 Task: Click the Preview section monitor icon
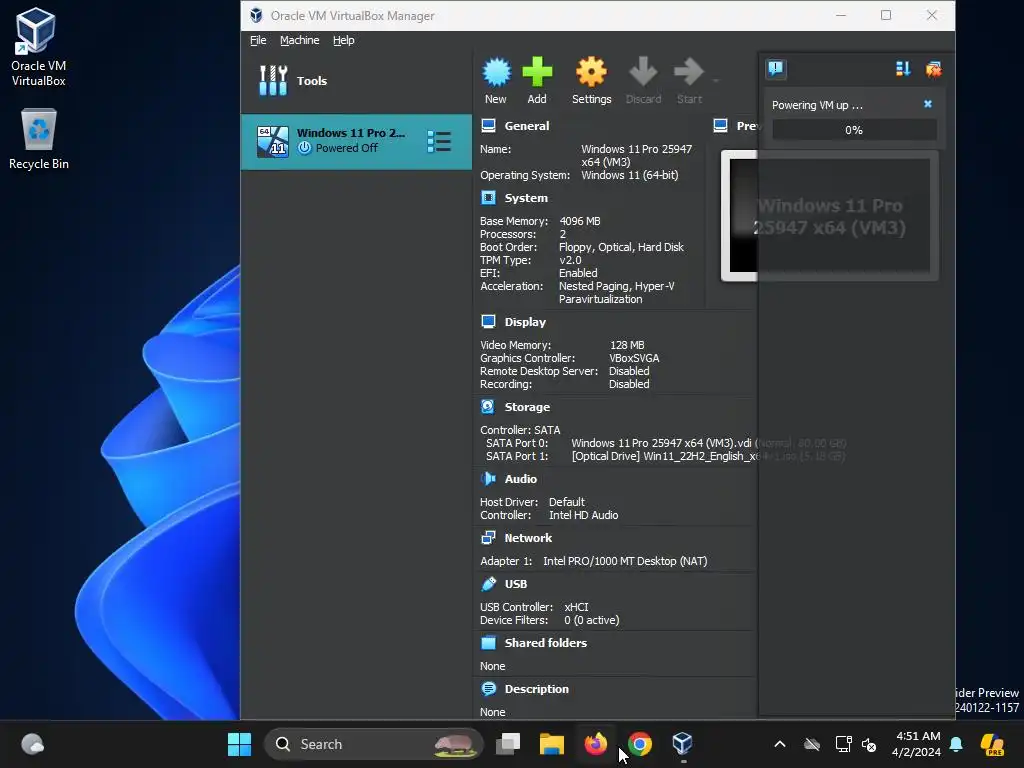pyautogui.click(x=720, y=125)
